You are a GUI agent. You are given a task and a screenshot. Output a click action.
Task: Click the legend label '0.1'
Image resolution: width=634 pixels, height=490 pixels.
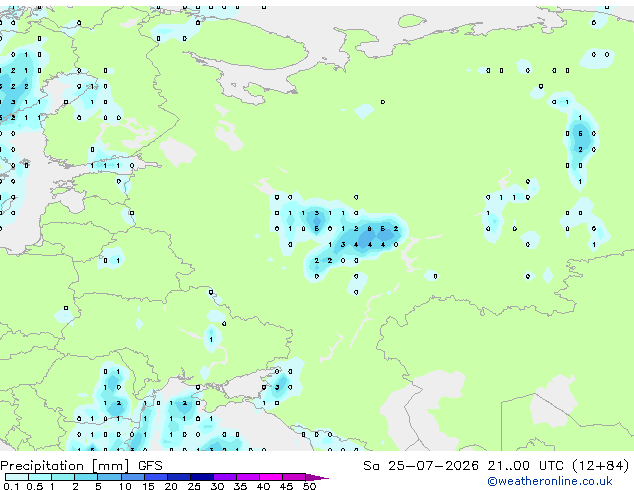coord(11,486)
